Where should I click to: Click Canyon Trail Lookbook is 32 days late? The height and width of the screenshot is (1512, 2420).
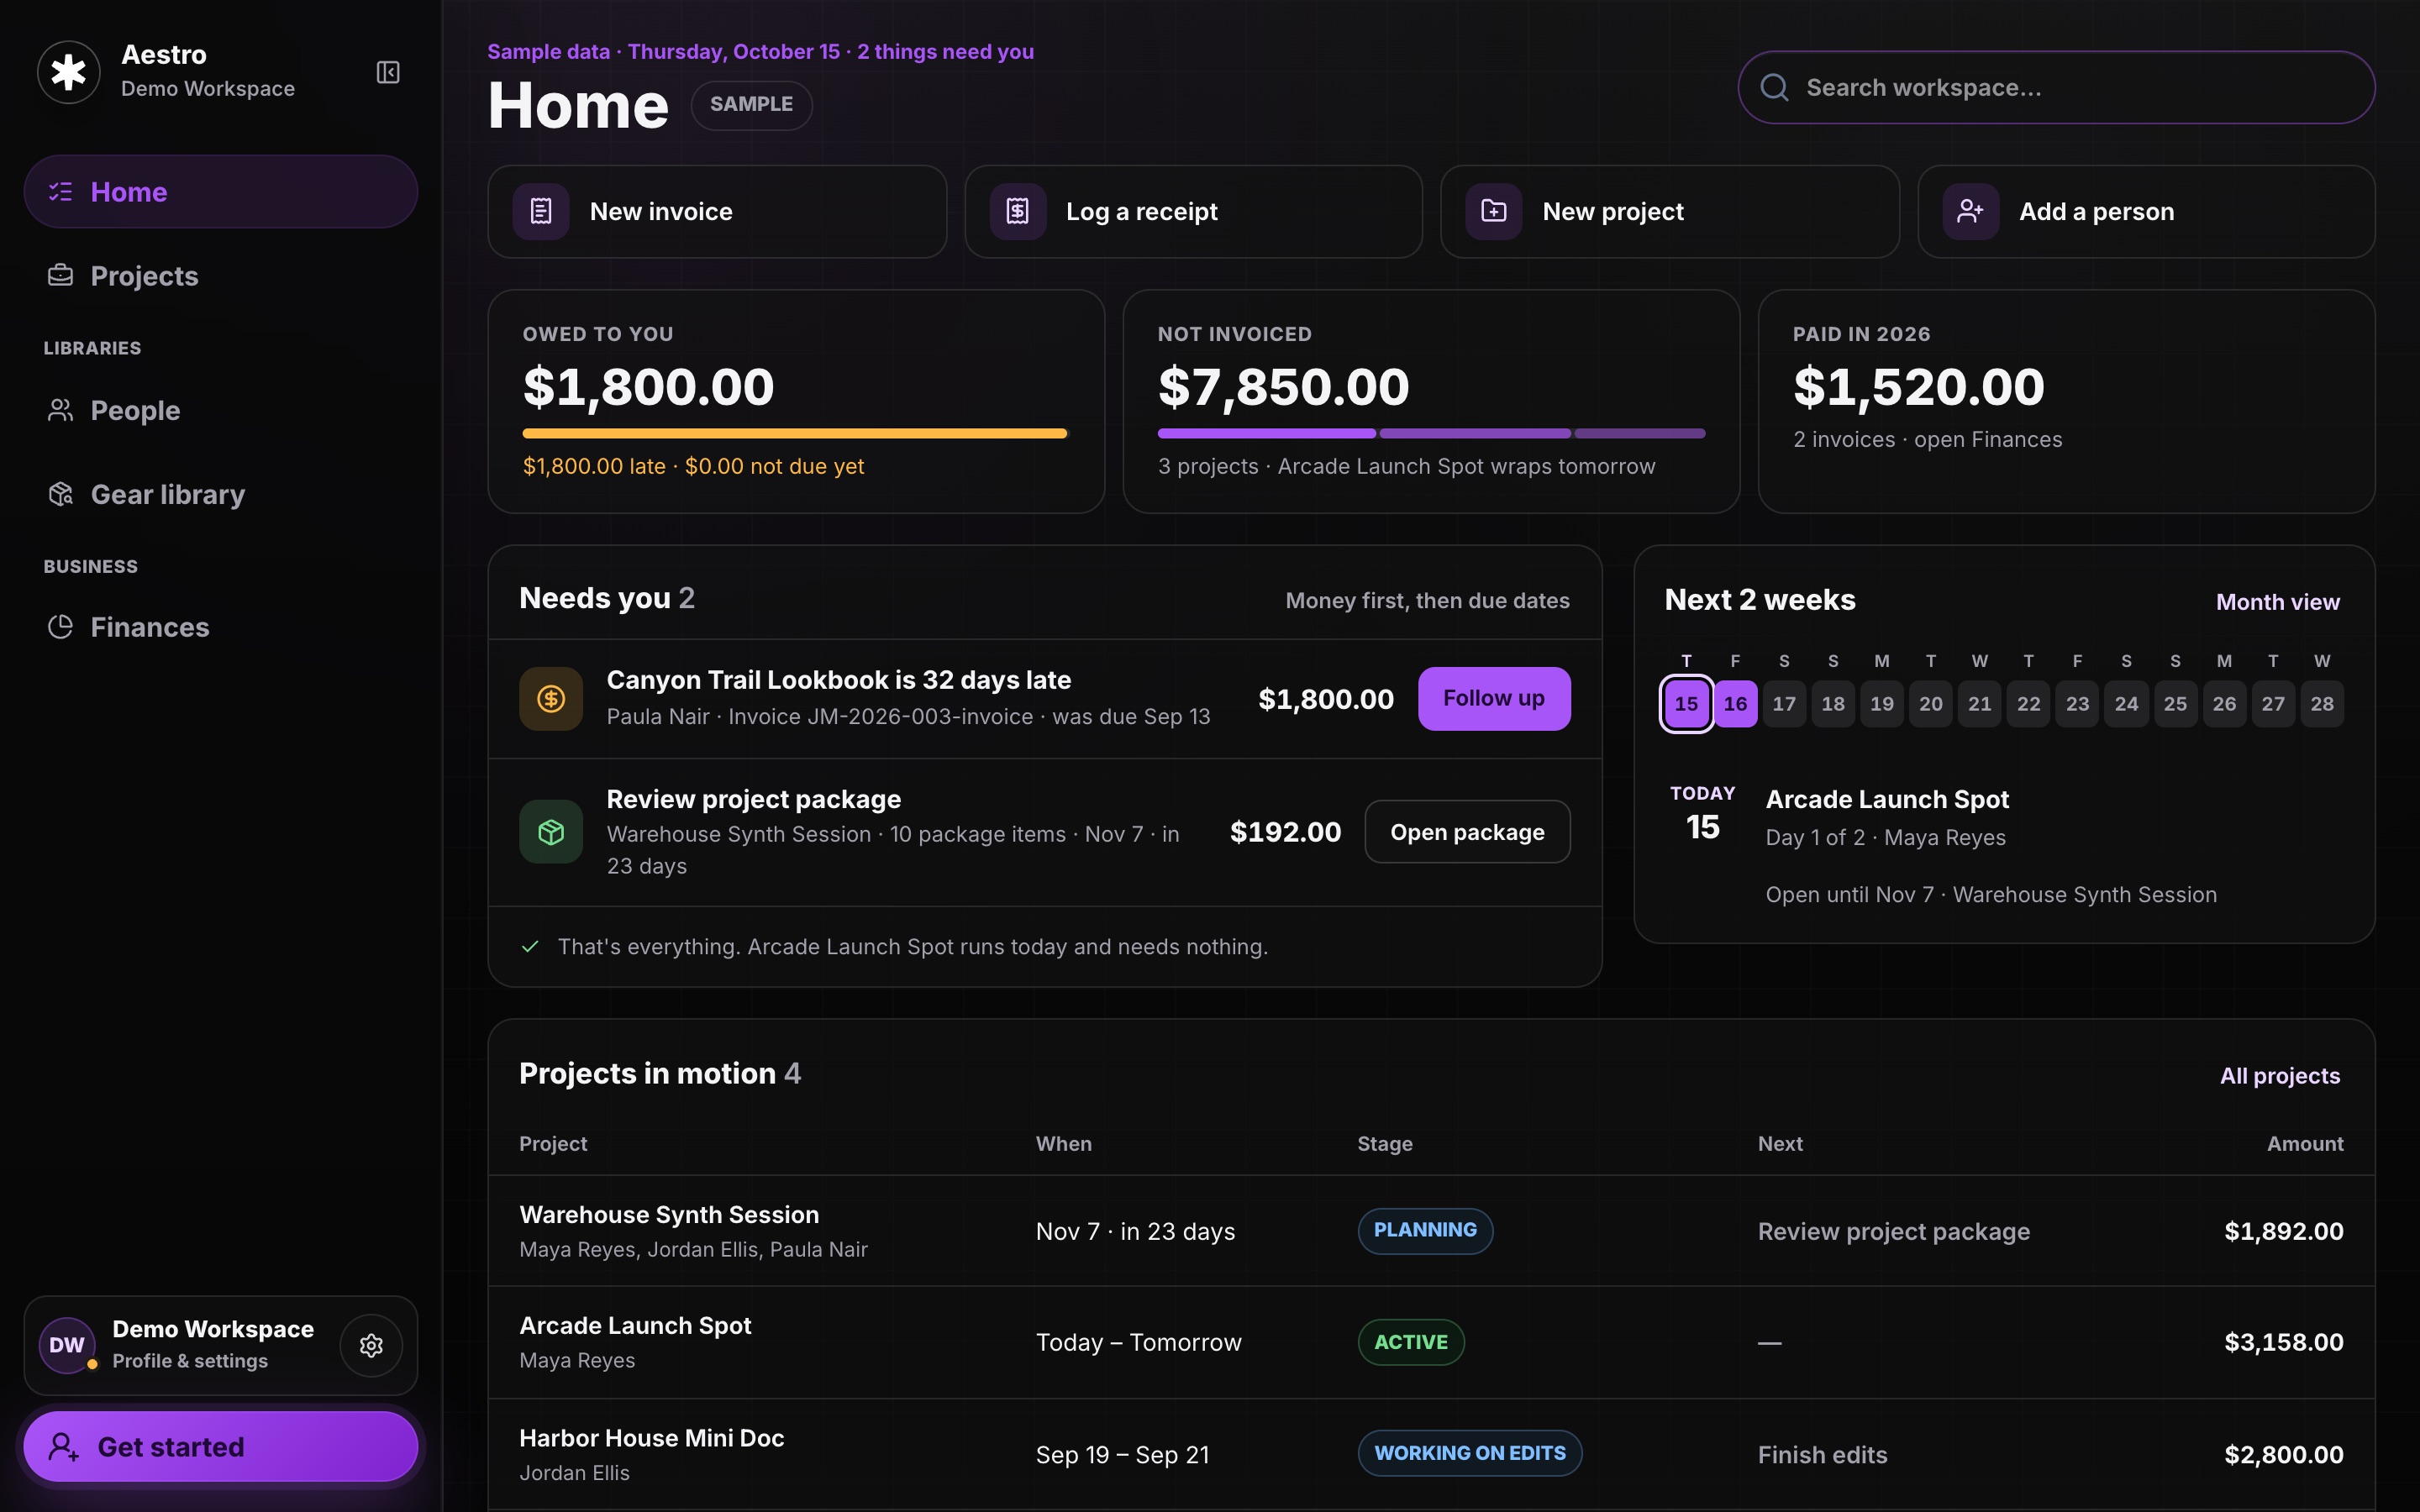tap(838, 680)
